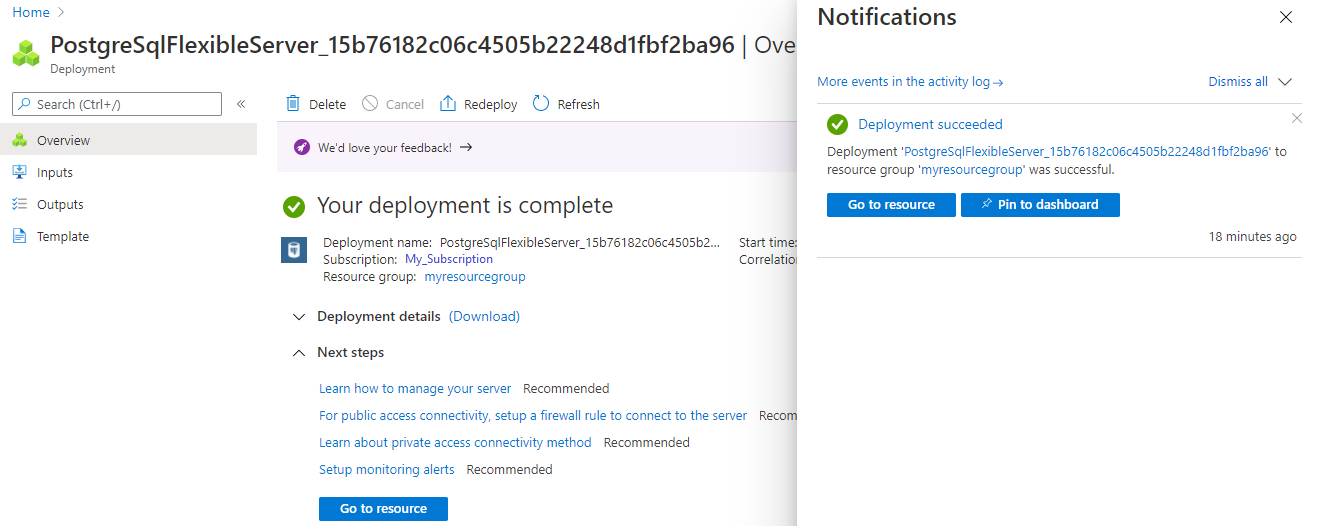The width and height of the screenshot is (1318, 526).
Task: Go to Home breadcrumb
Action: (x=31, y=13)
